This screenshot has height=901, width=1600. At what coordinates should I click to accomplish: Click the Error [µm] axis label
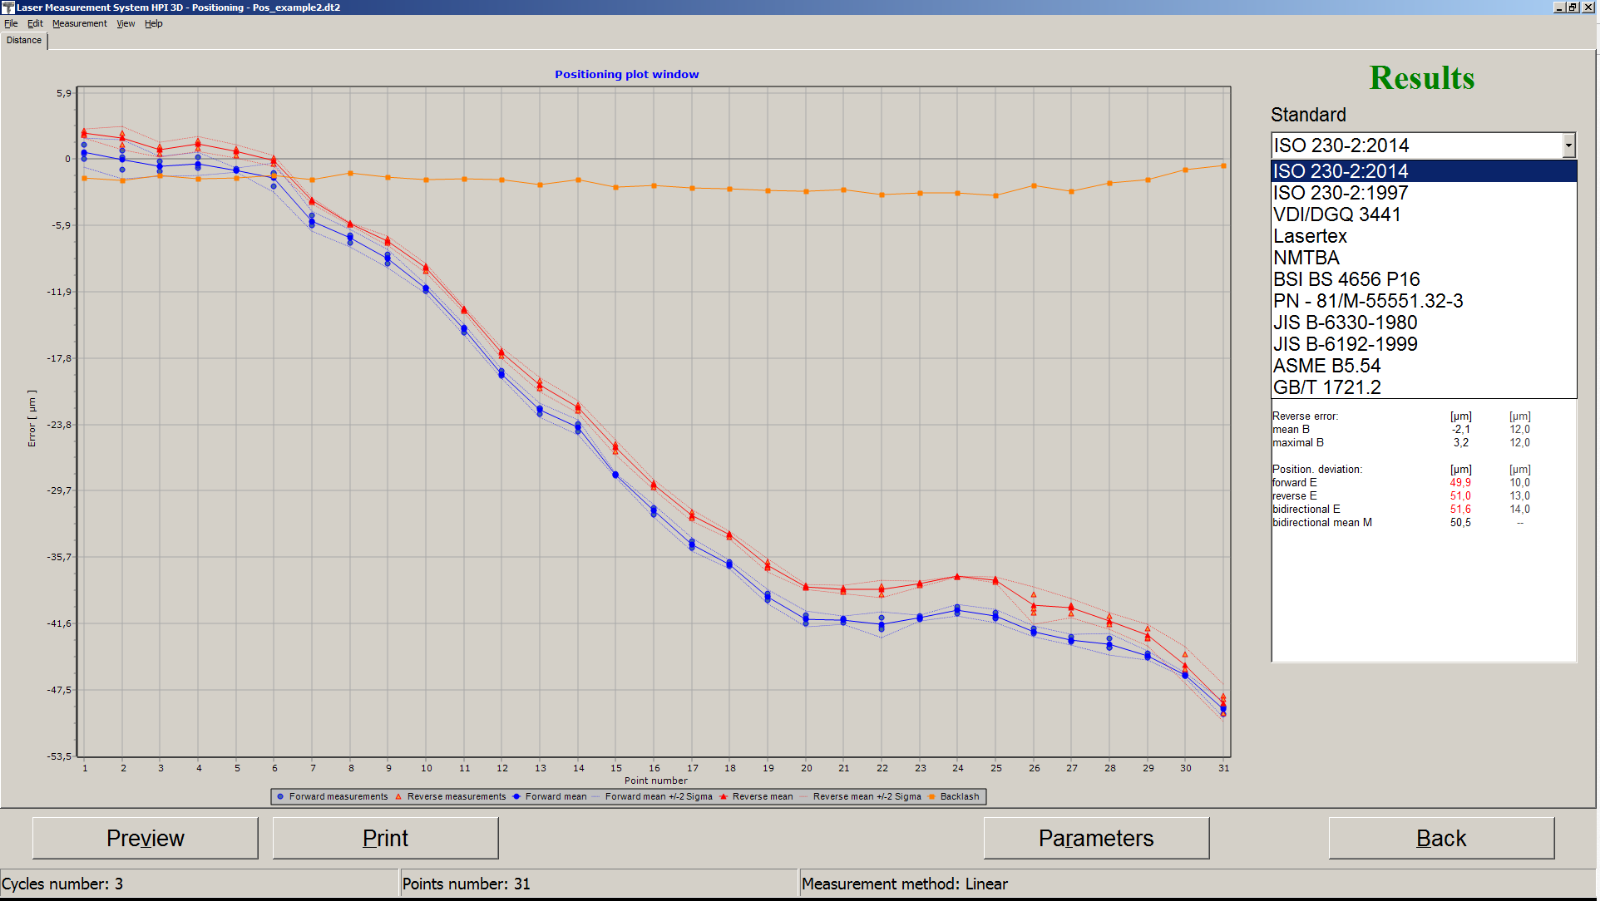(32, 419)
